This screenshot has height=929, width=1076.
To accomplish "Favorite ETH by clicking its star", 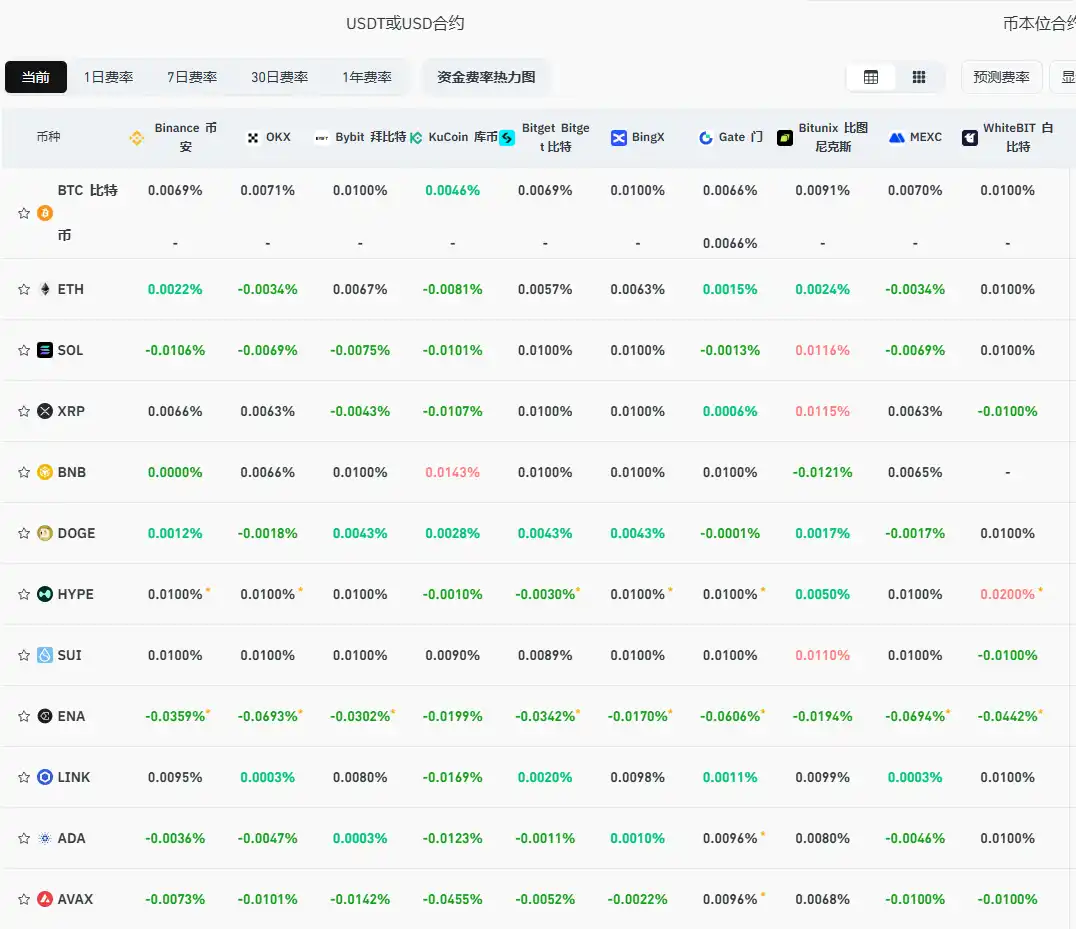I will (x=23, y=290).
